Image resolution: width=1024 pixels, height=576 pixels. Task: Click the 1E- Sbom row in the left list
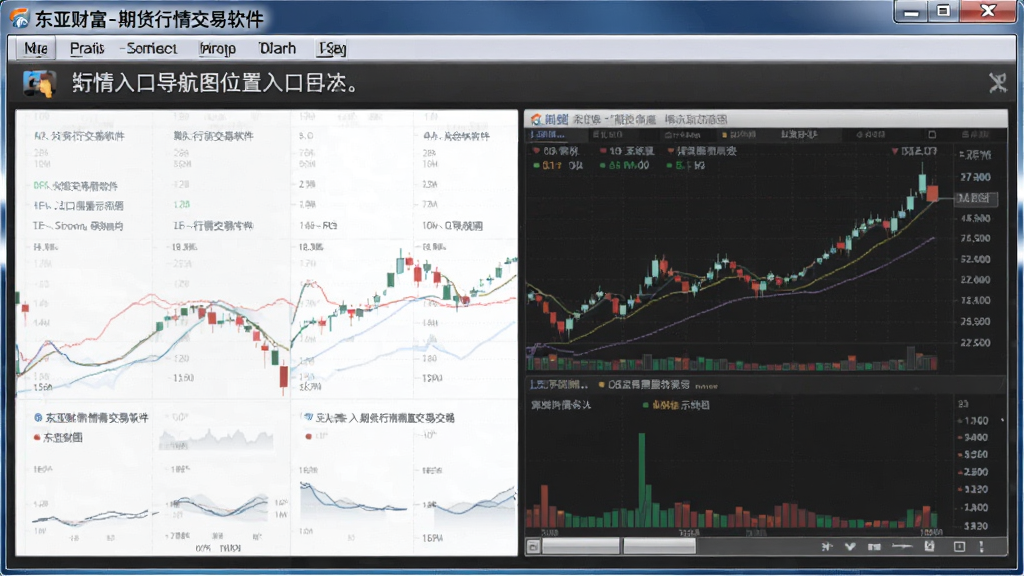click(x=78, y=226)
